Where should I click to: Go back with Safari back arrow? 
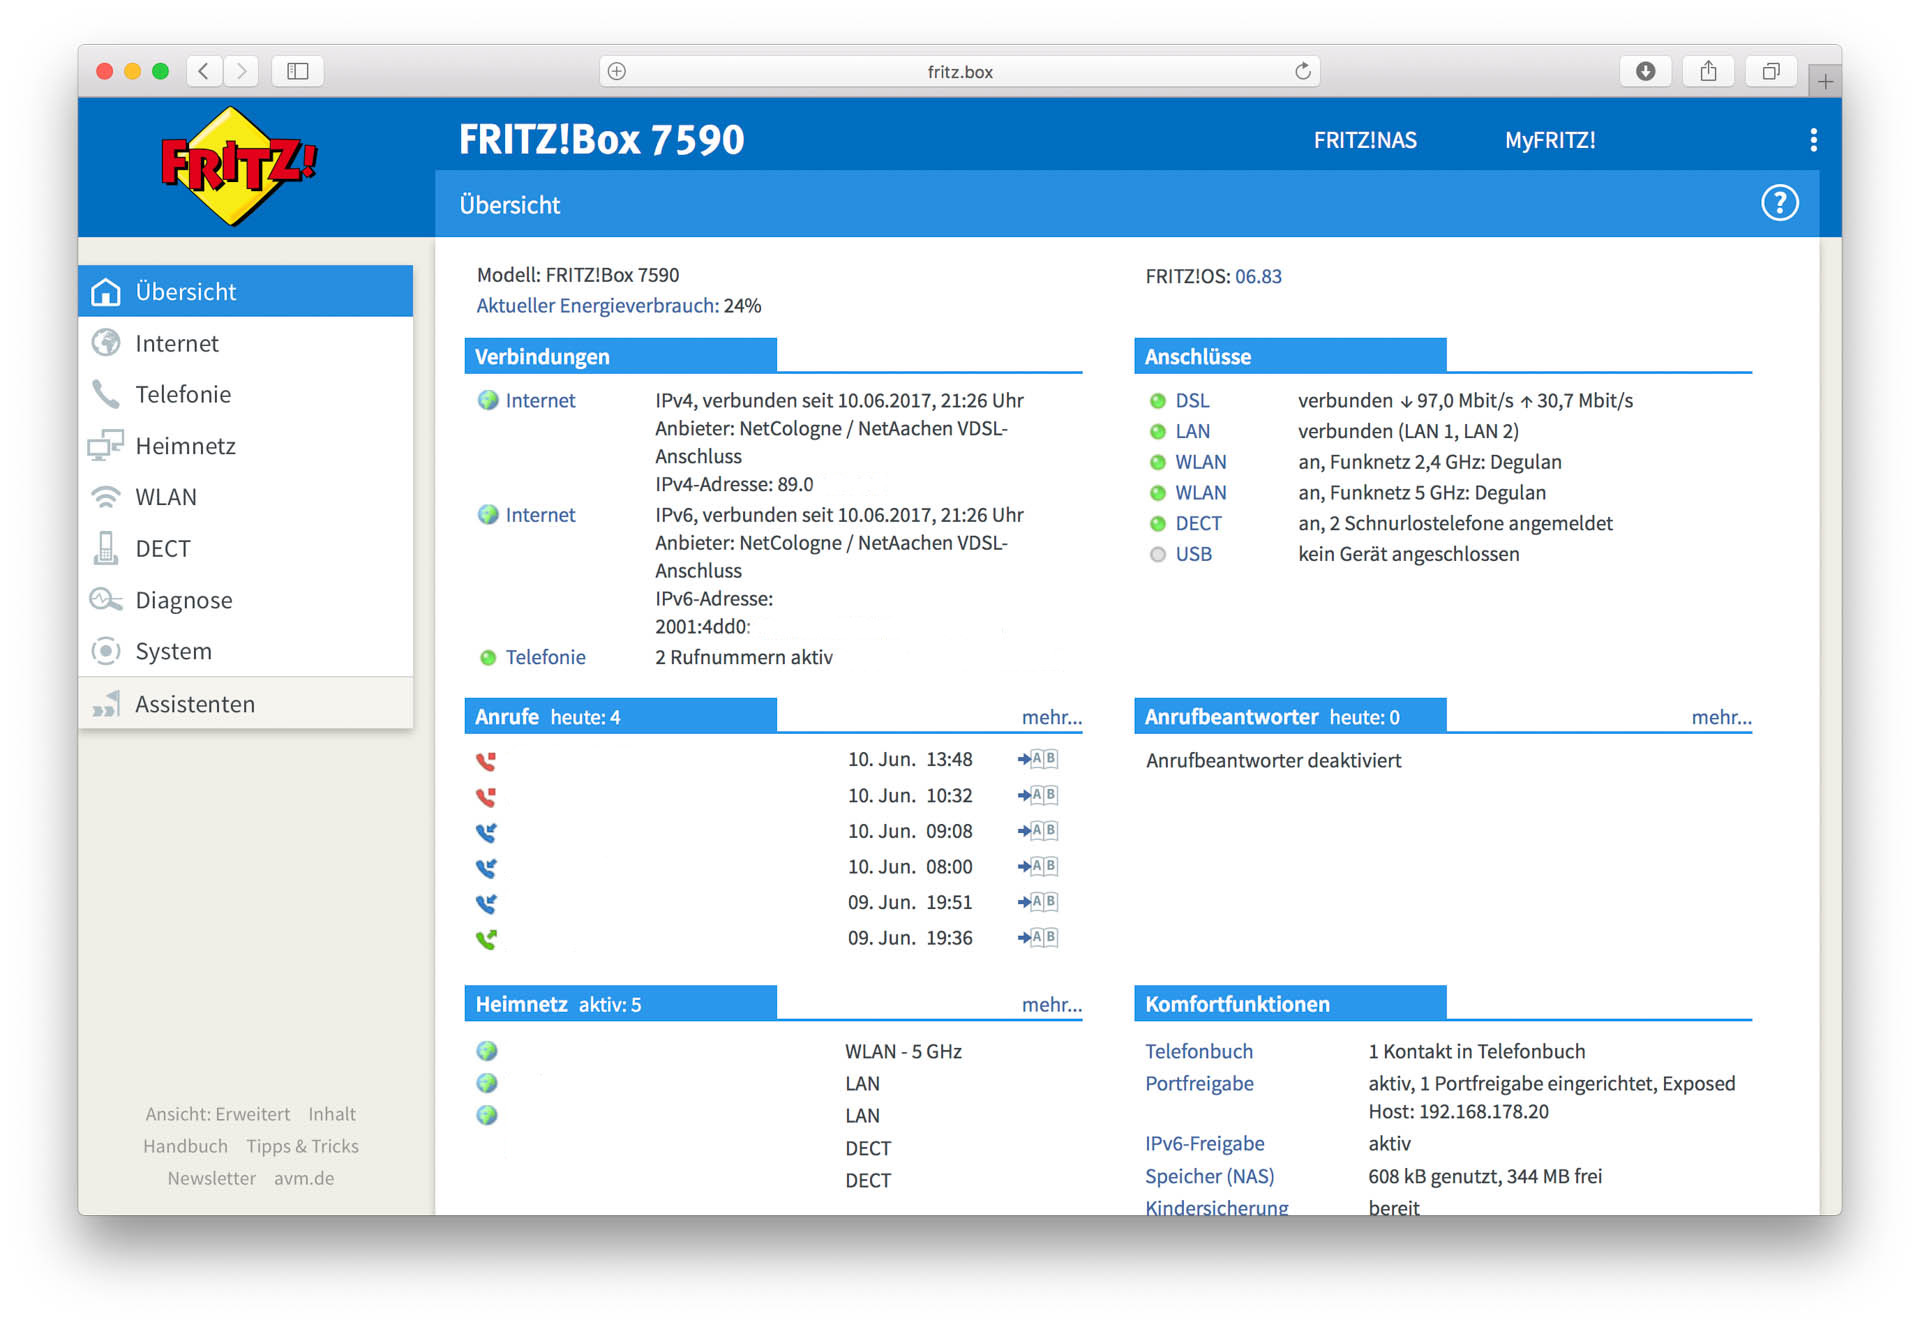(204, 71)
